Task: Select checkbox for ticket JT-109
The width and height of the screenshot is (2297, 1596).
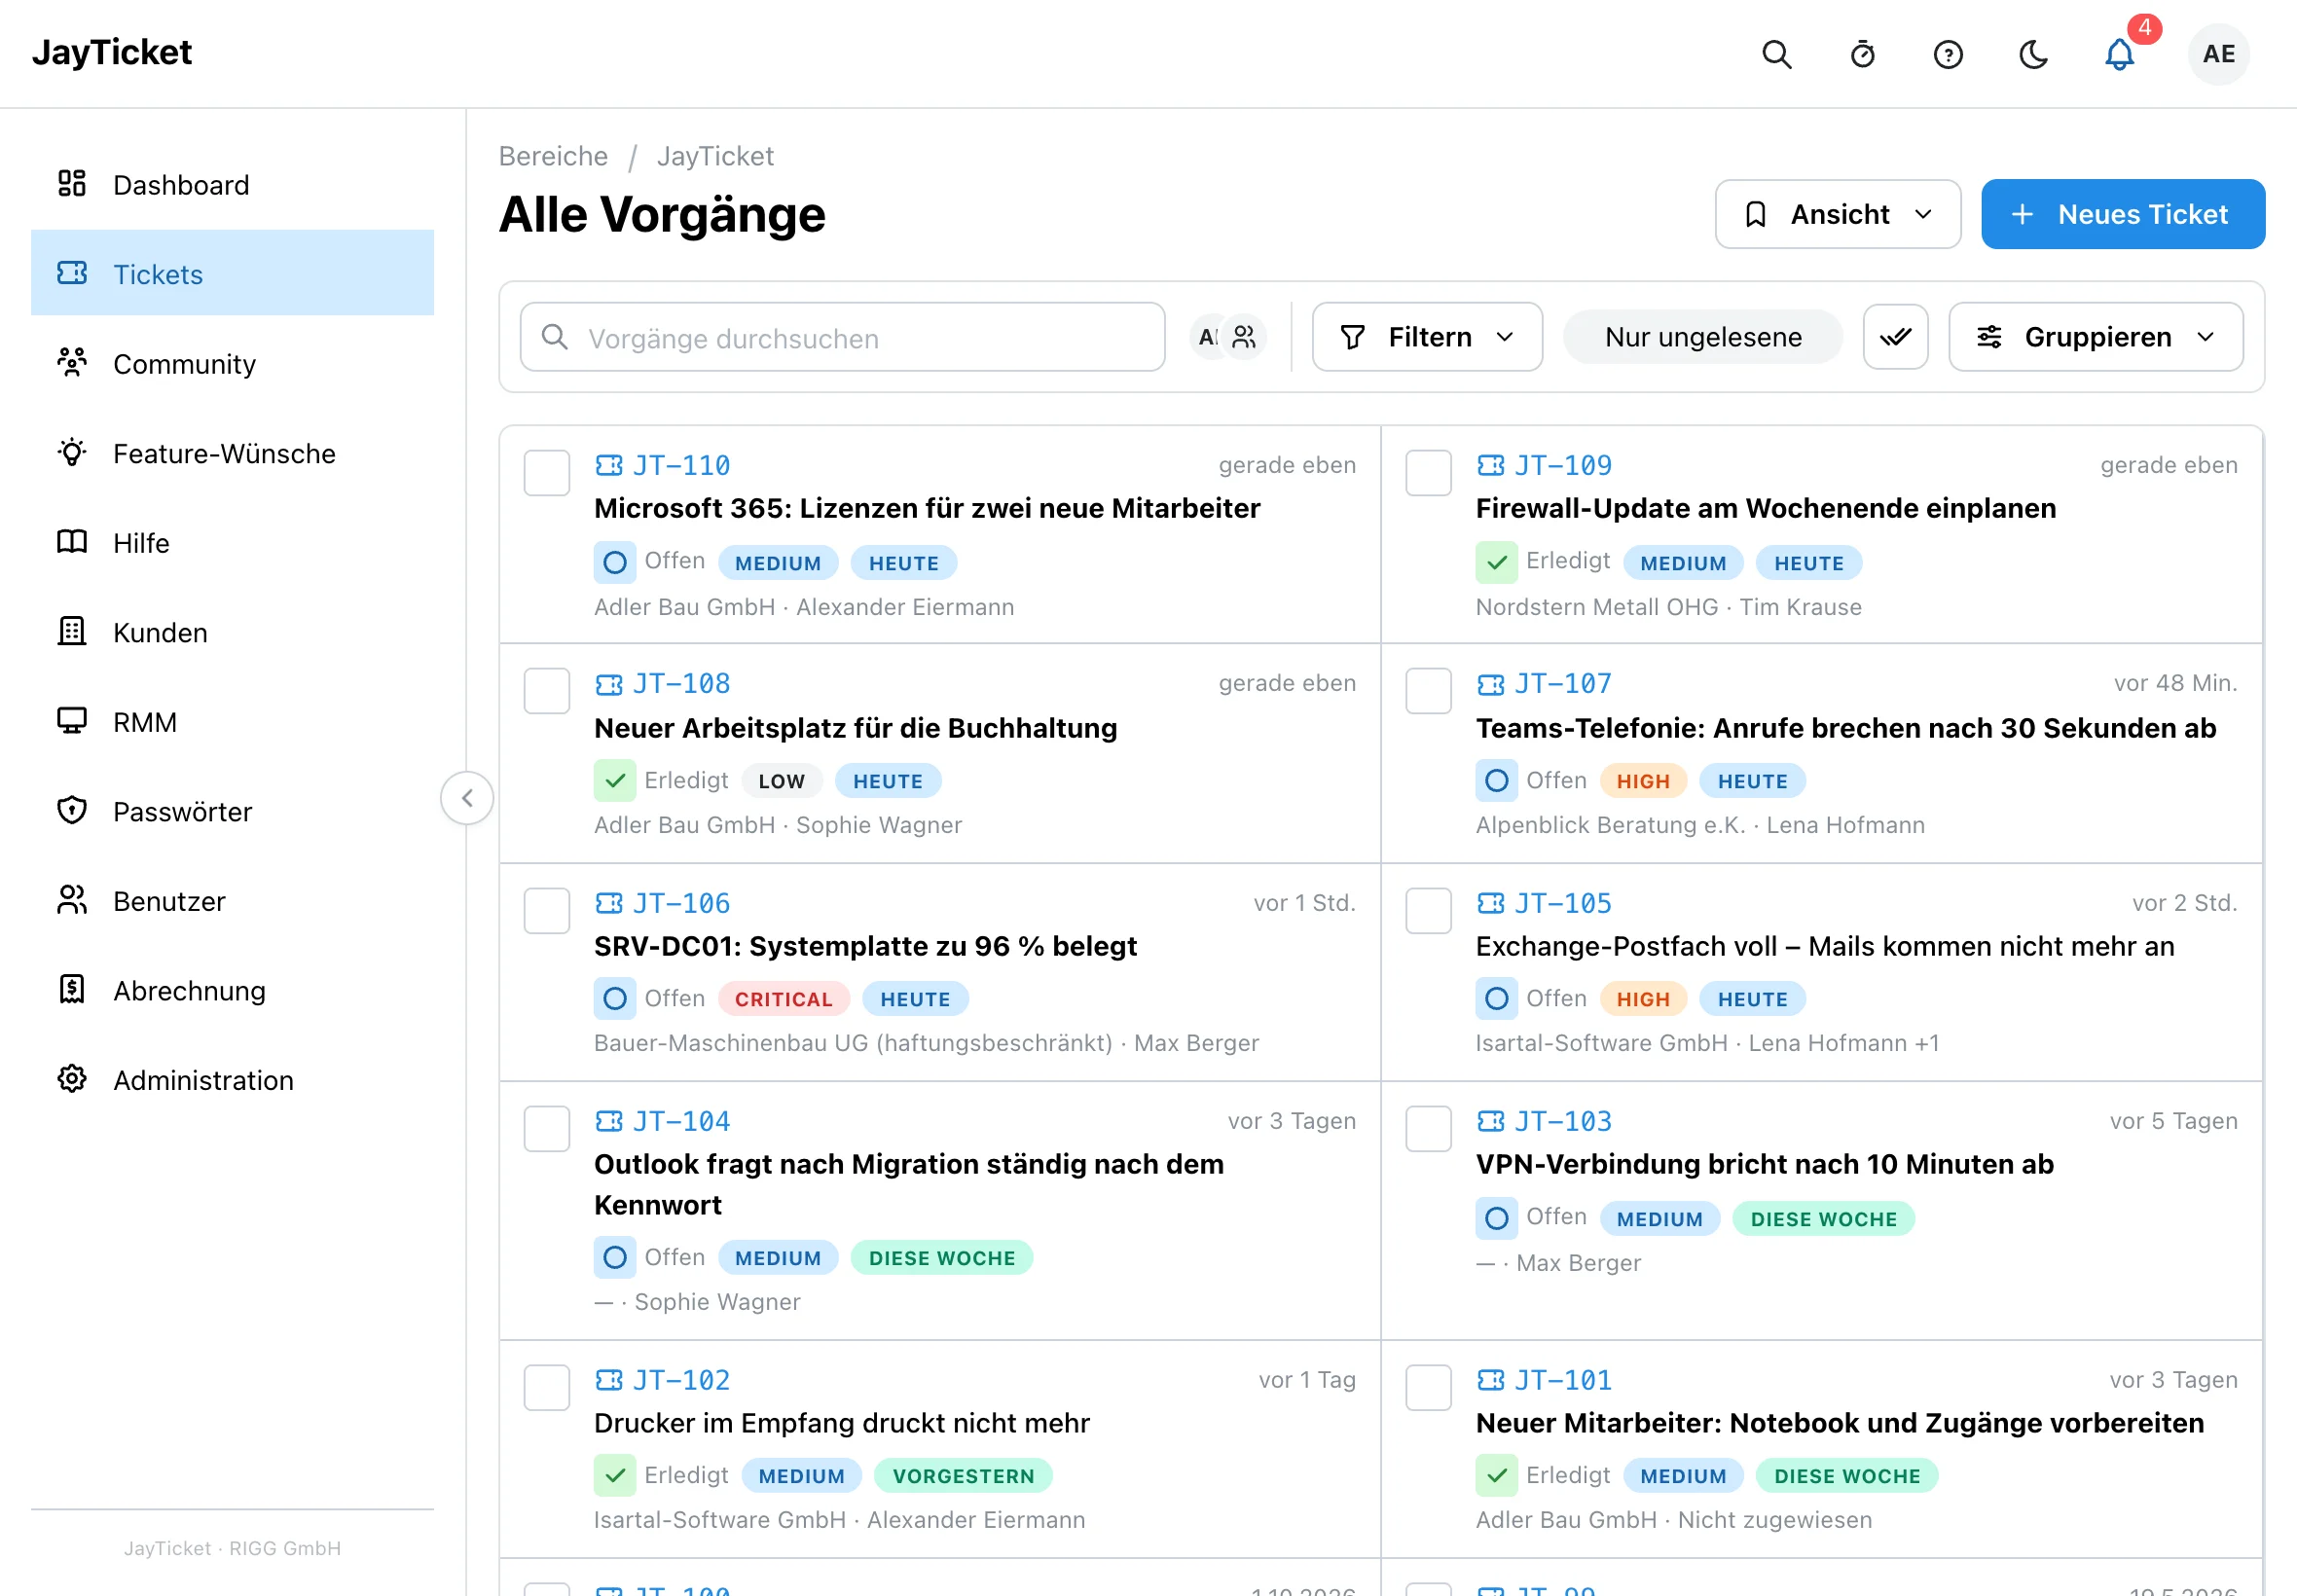Action: [1428, 472]
